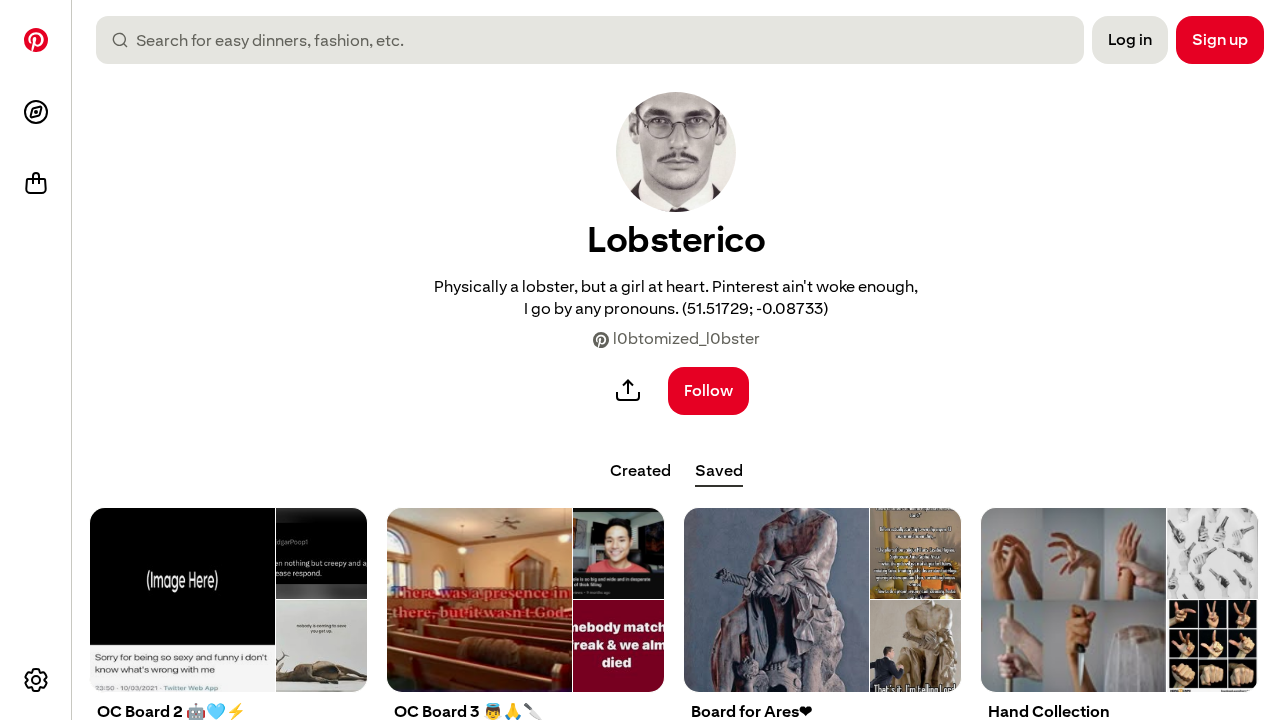Open the Settings gear icon
This screenshot has height=720, width=1280.
pos(36,680)
